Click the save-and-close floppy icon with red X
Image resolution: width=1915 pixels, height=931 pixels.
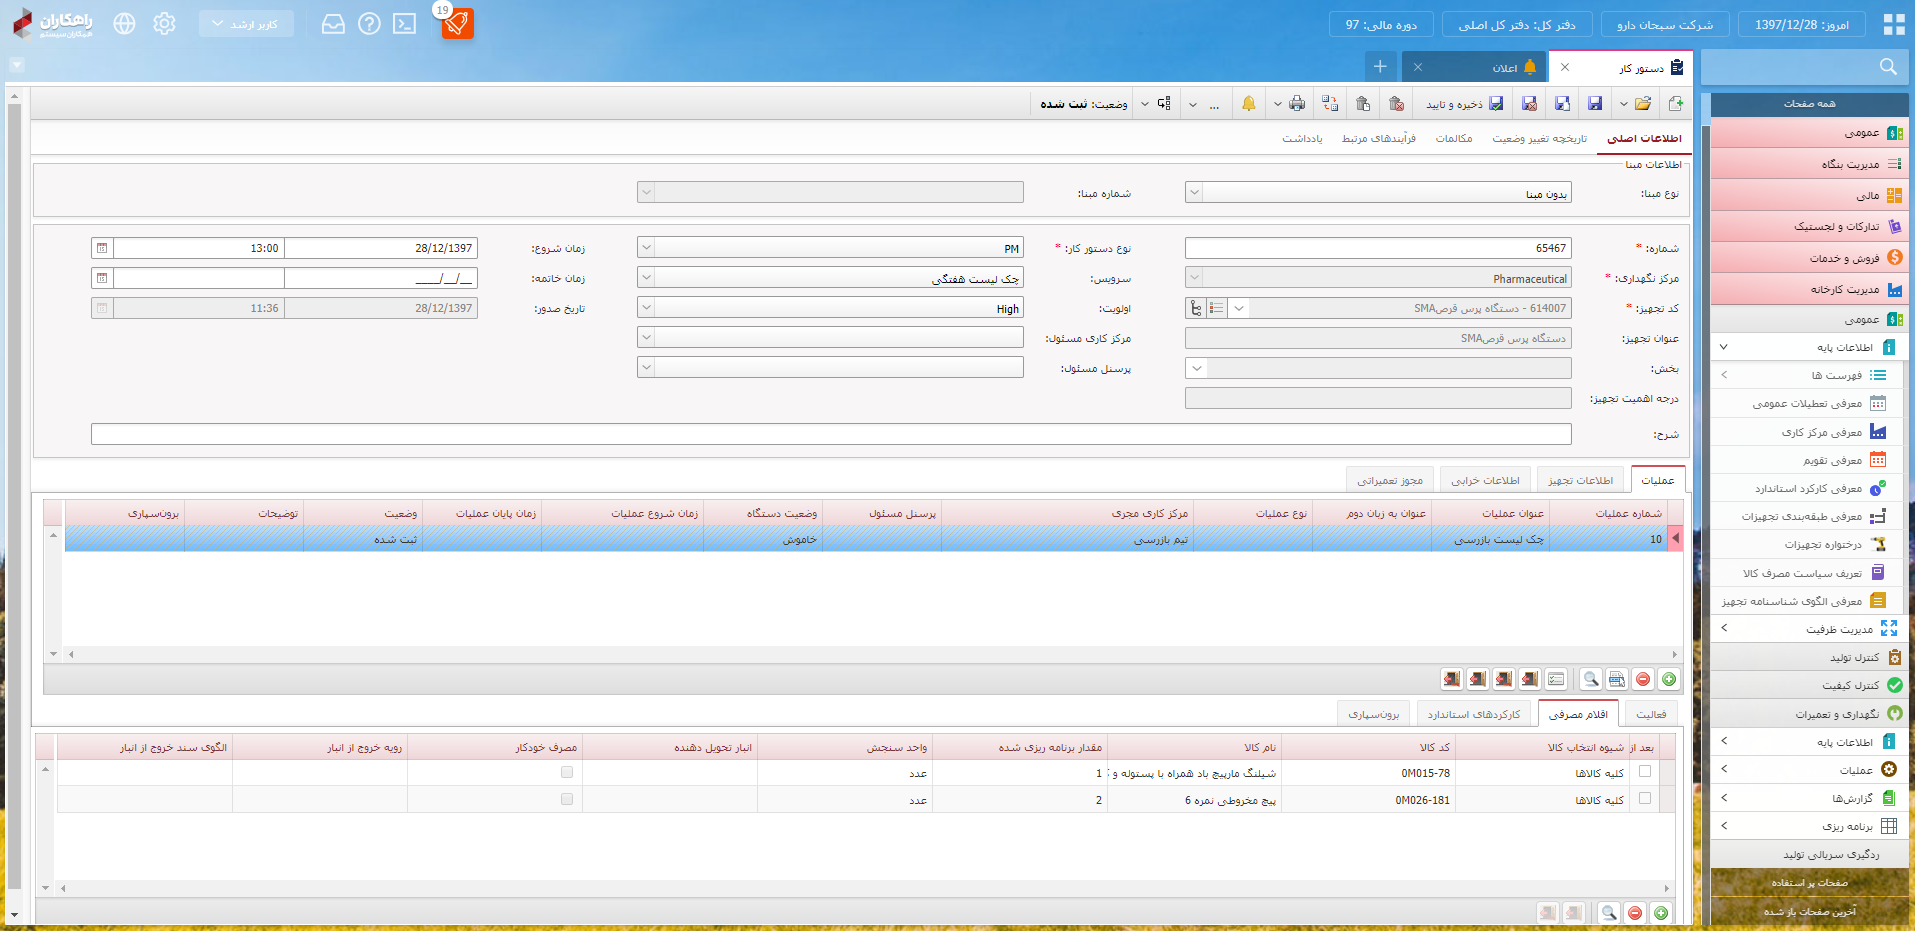pyautogui.click(x=1529, y=104)
